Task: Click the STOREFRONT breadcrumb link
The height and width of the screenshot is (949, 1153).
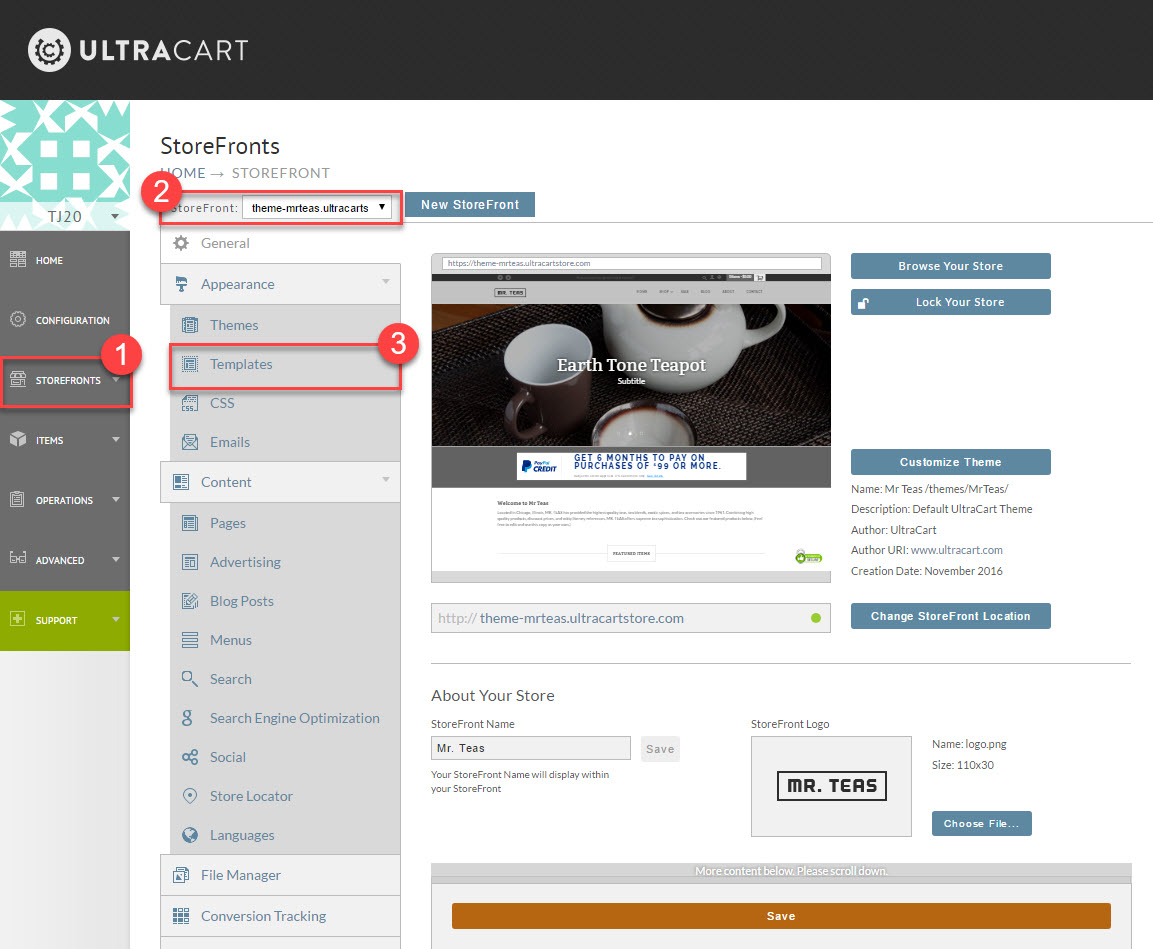Action: click(280, 173)
